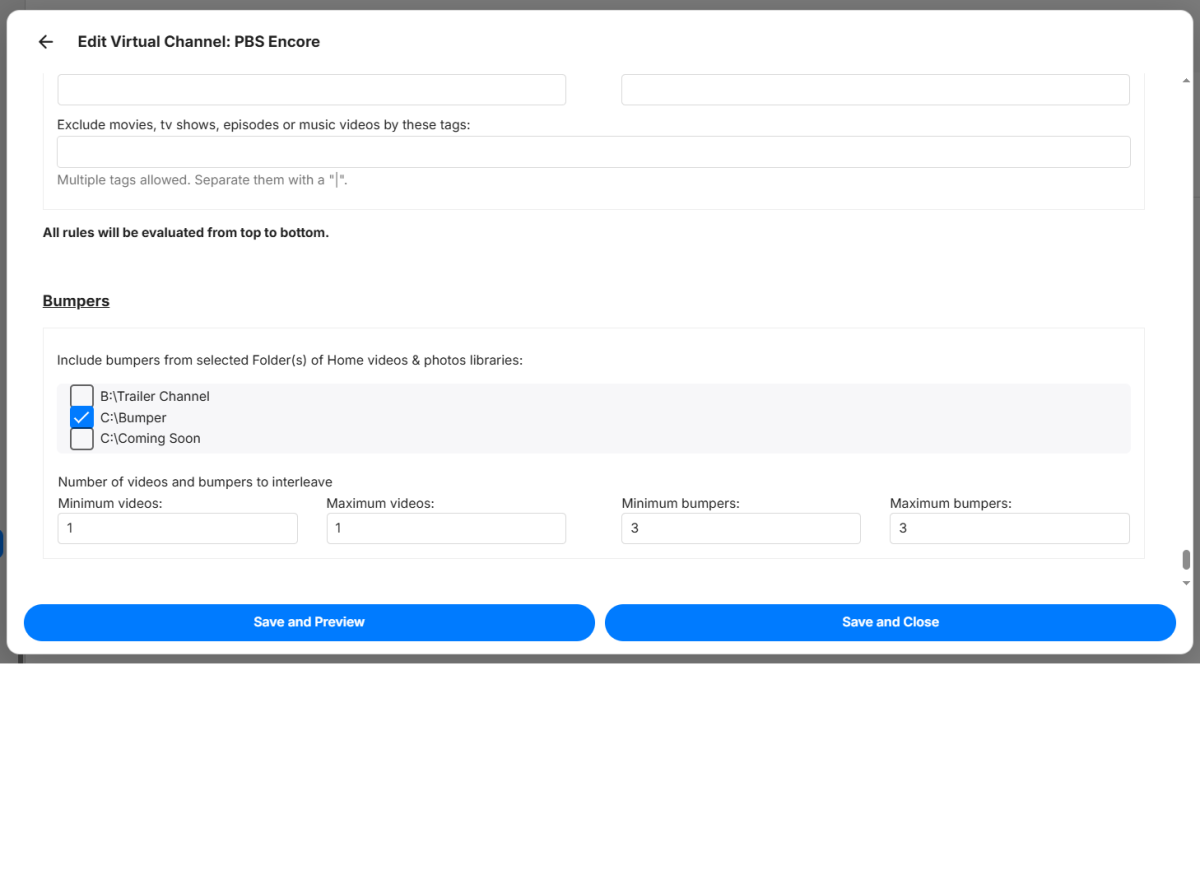Click the scrollbar down arrow

(x=1186, y=583)
